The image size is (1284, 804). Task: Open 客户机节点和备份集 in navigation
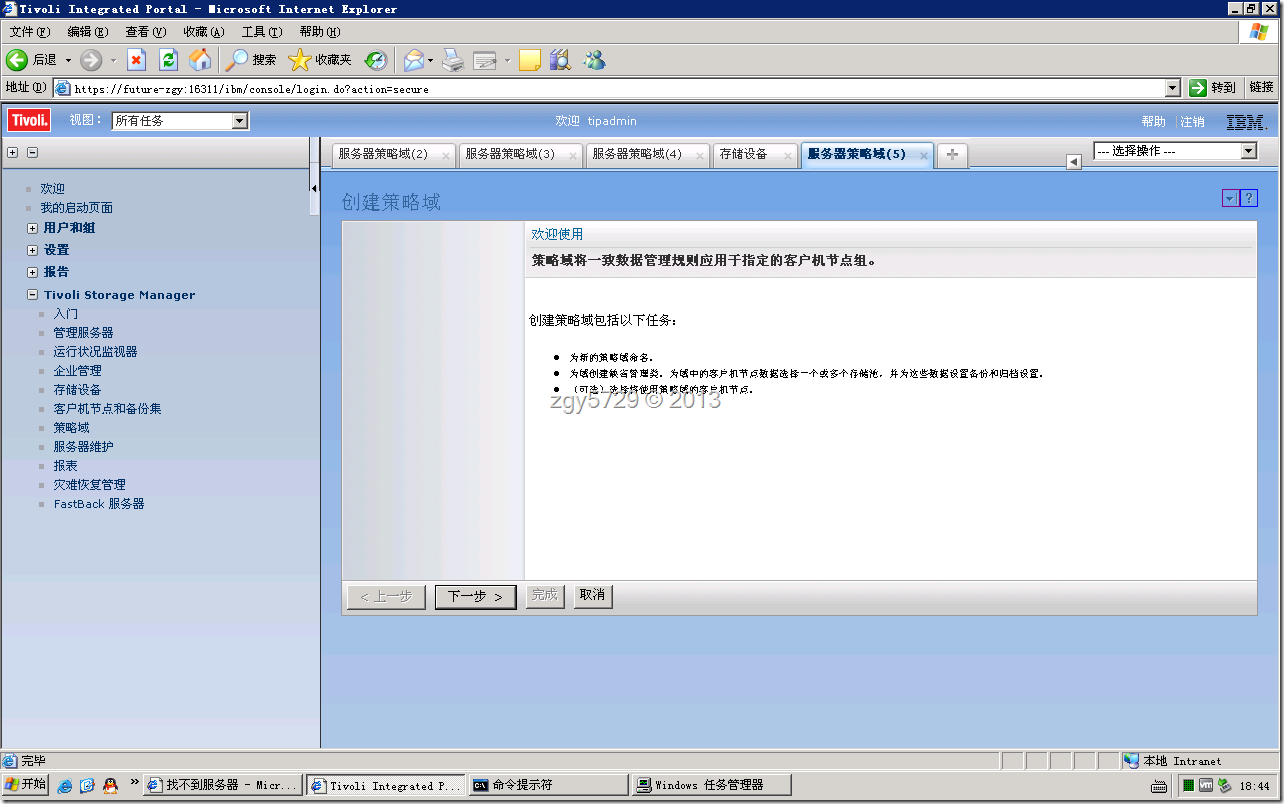point(108,409)
